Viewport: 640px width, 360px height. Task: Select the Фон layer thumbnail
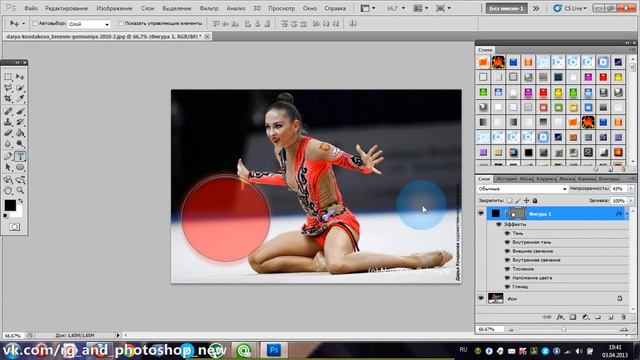496,298
